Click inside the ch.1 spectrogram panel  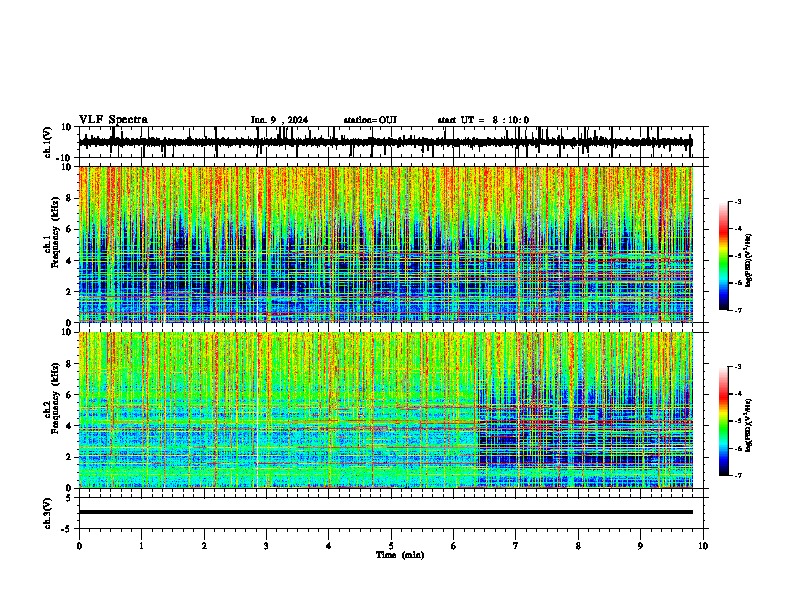[x=386, y=244]
